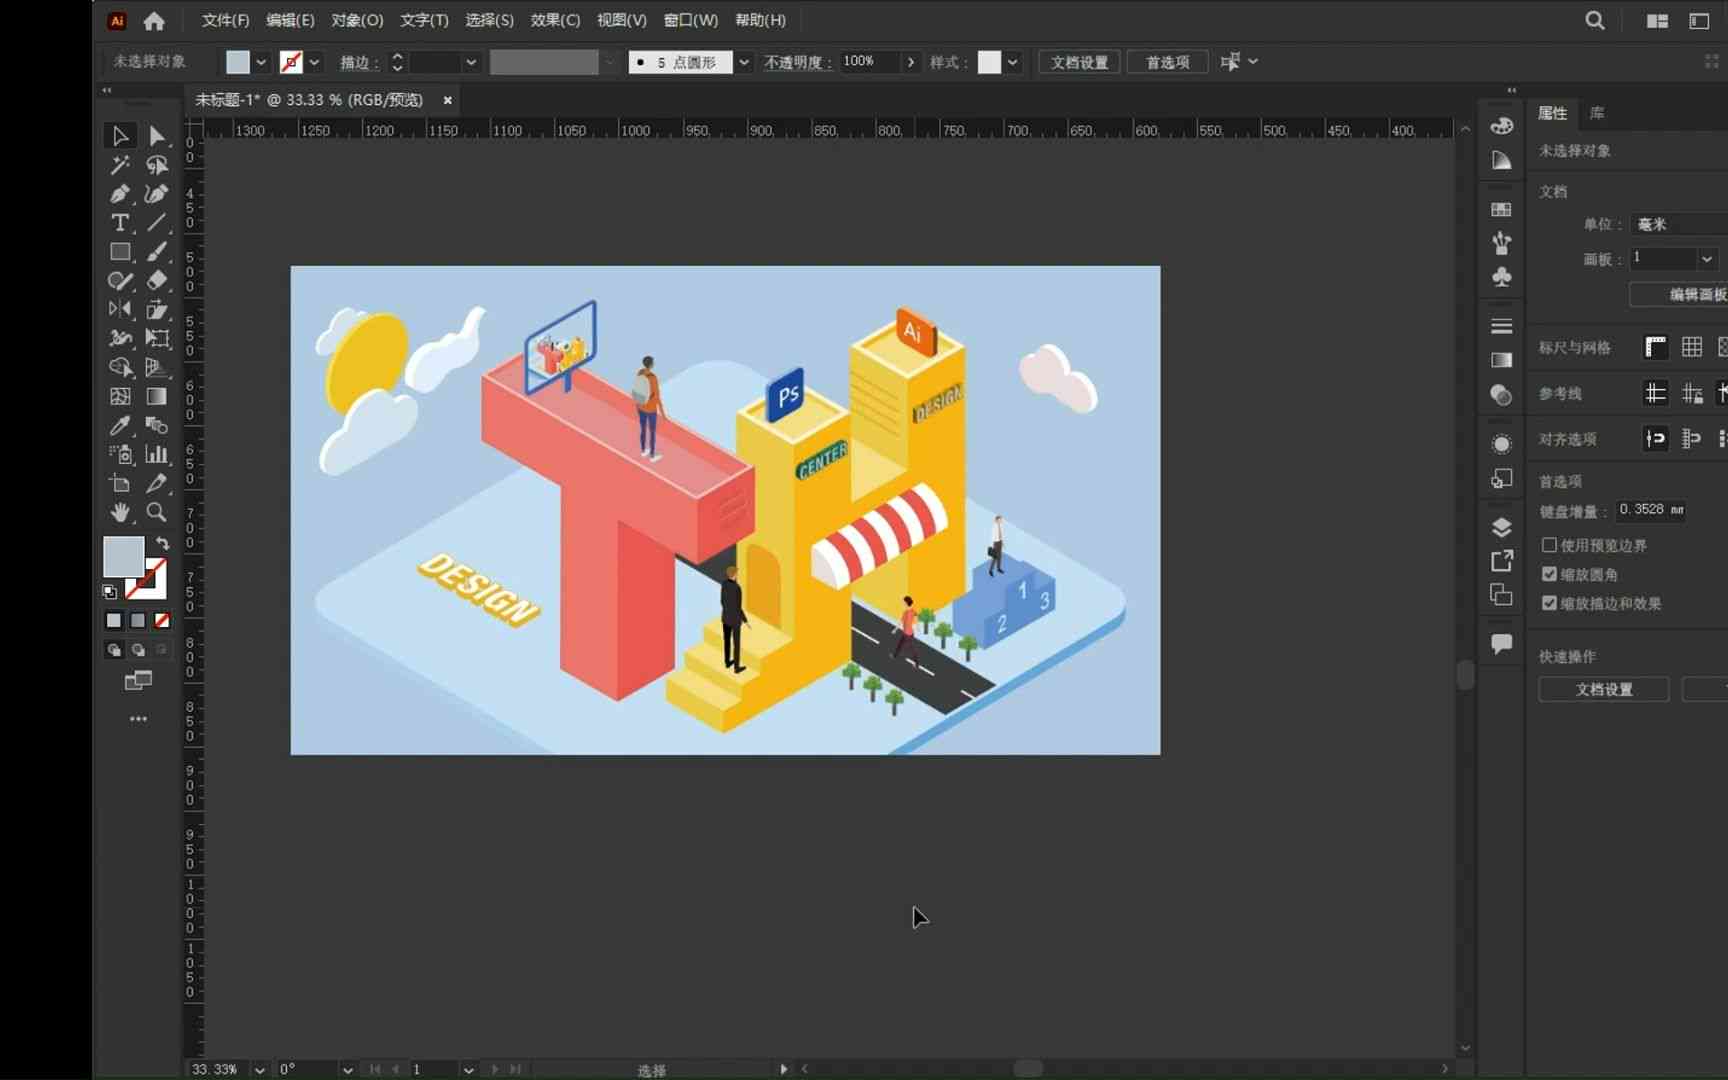Set fill to None in toolbar

pos(162,621)
